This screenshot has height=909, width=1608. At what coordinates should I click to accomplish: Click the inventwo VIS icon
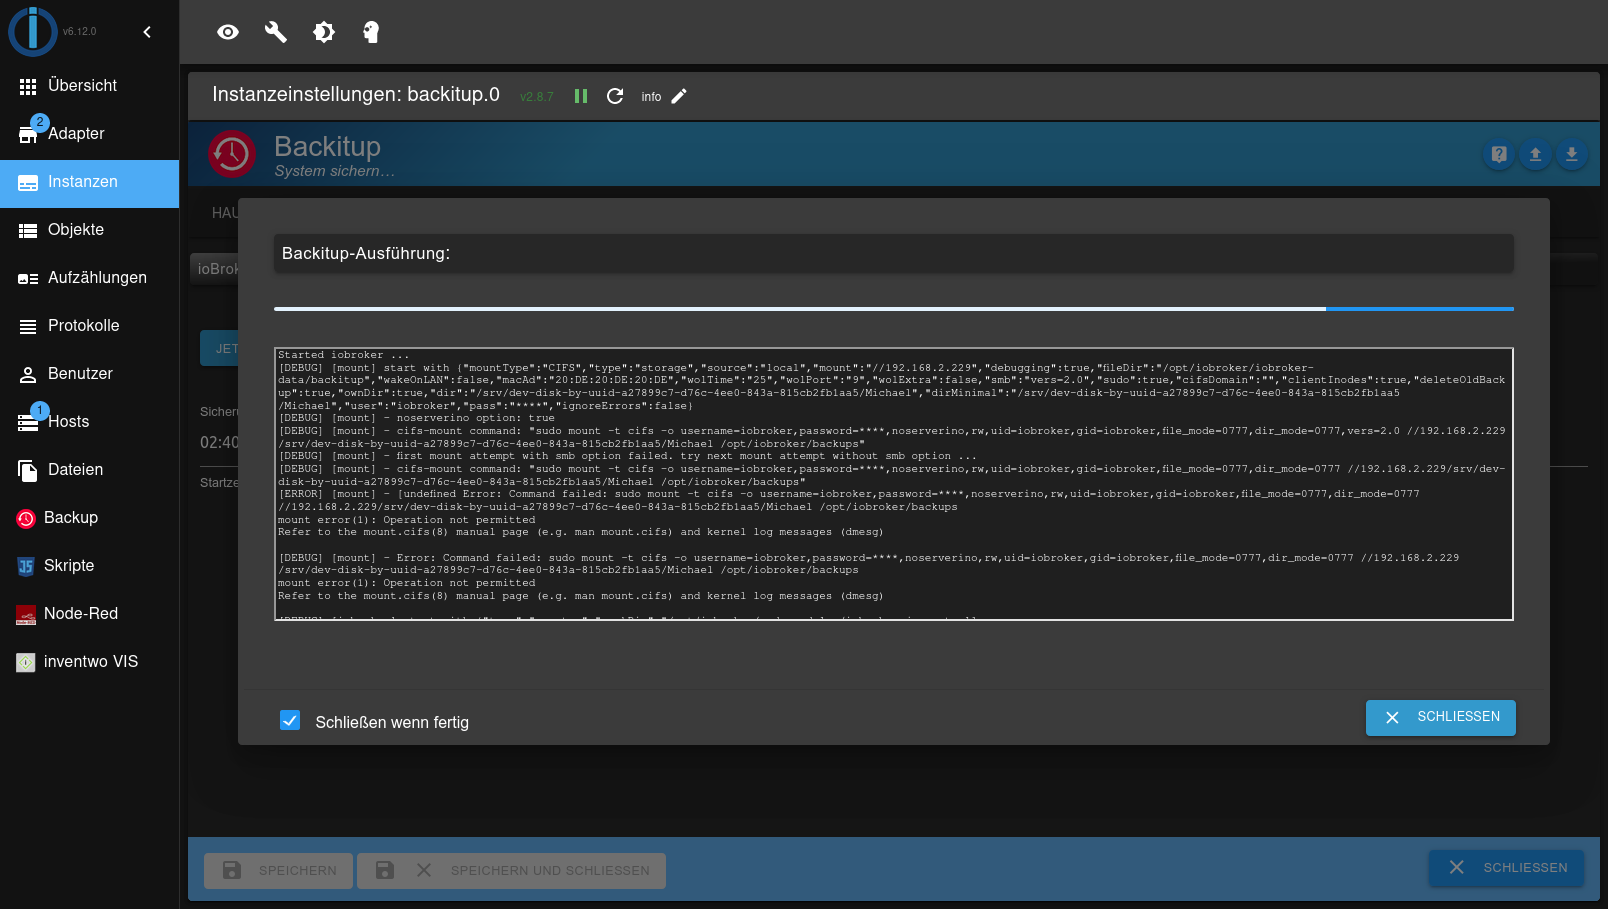(x=26, y=662)
